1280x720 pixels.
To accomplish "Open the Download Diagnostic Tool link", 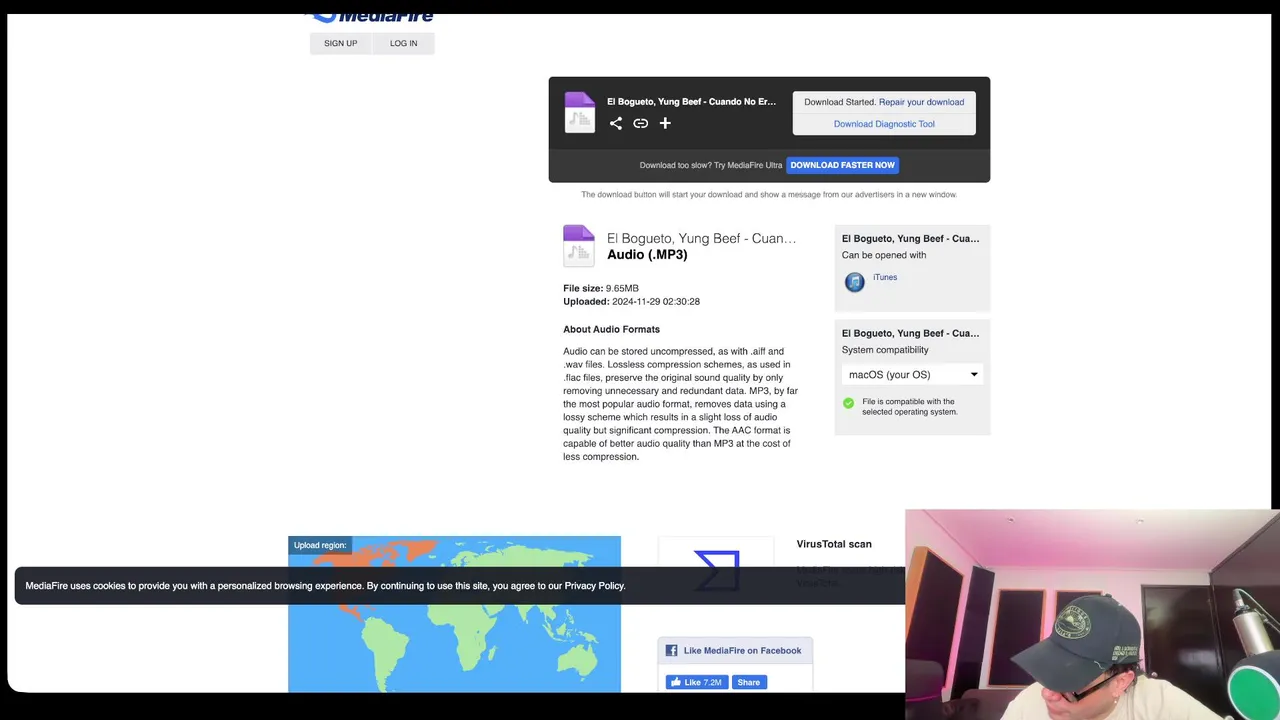I will 884,124.
